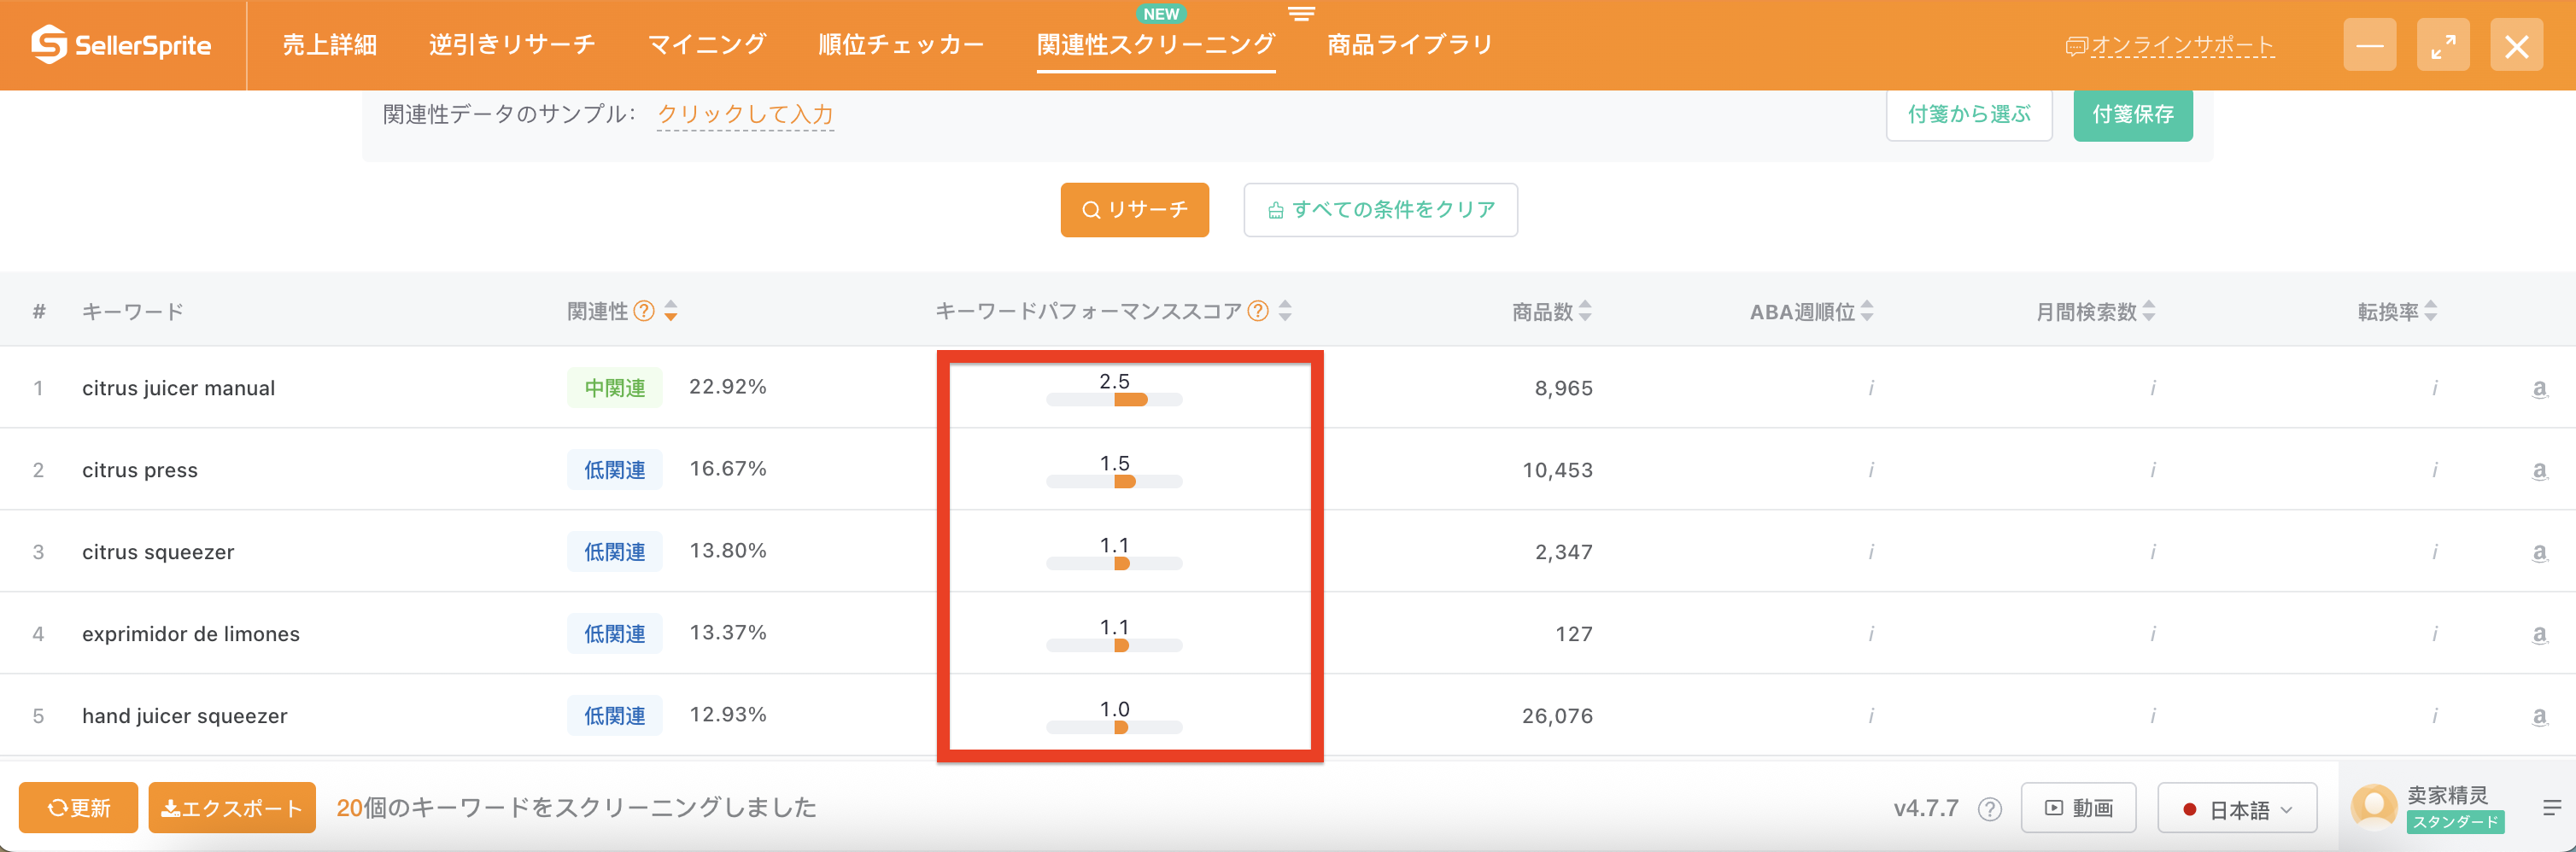
Task: Click the 1.5 score bar for citrus press
Action: (1114, 482)
